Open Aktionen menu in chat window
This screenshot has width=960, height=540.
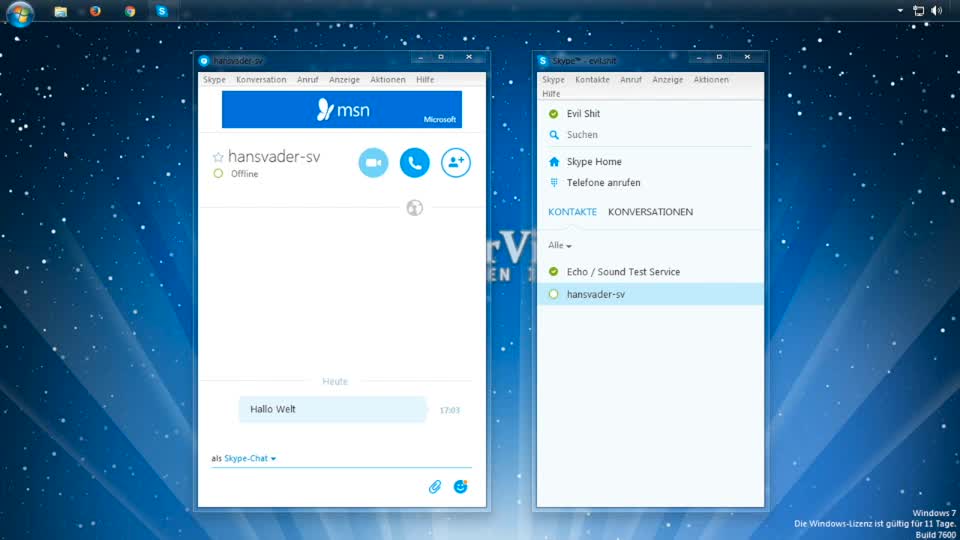point(388,80)
